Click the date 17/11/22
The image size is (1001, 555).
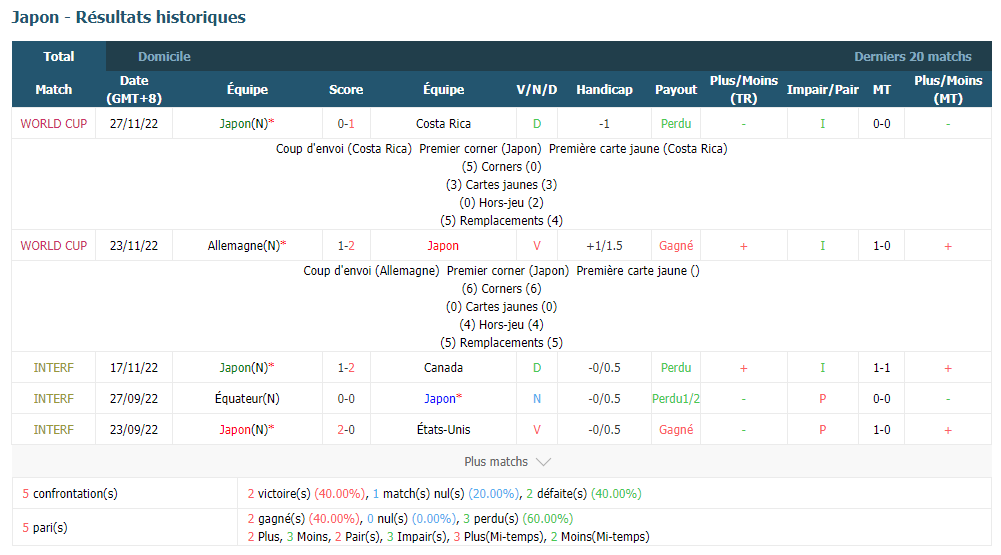click(133, 367)
